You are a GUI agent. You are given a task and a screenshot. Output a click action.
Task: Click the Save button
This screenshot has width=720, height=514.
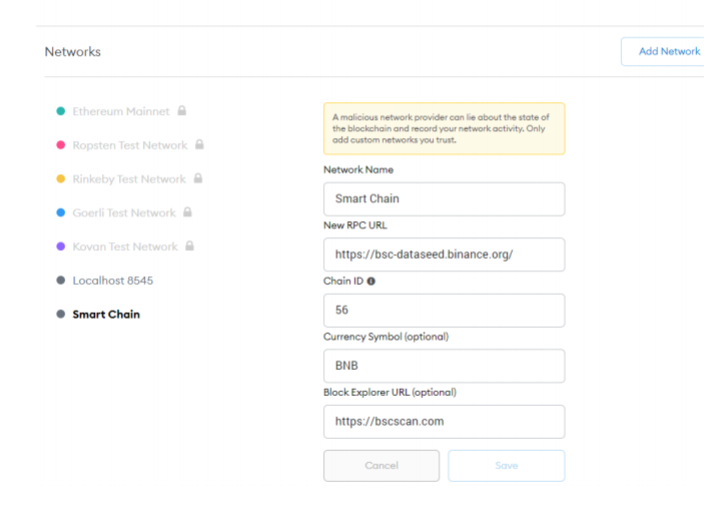[x=506, y=466]
